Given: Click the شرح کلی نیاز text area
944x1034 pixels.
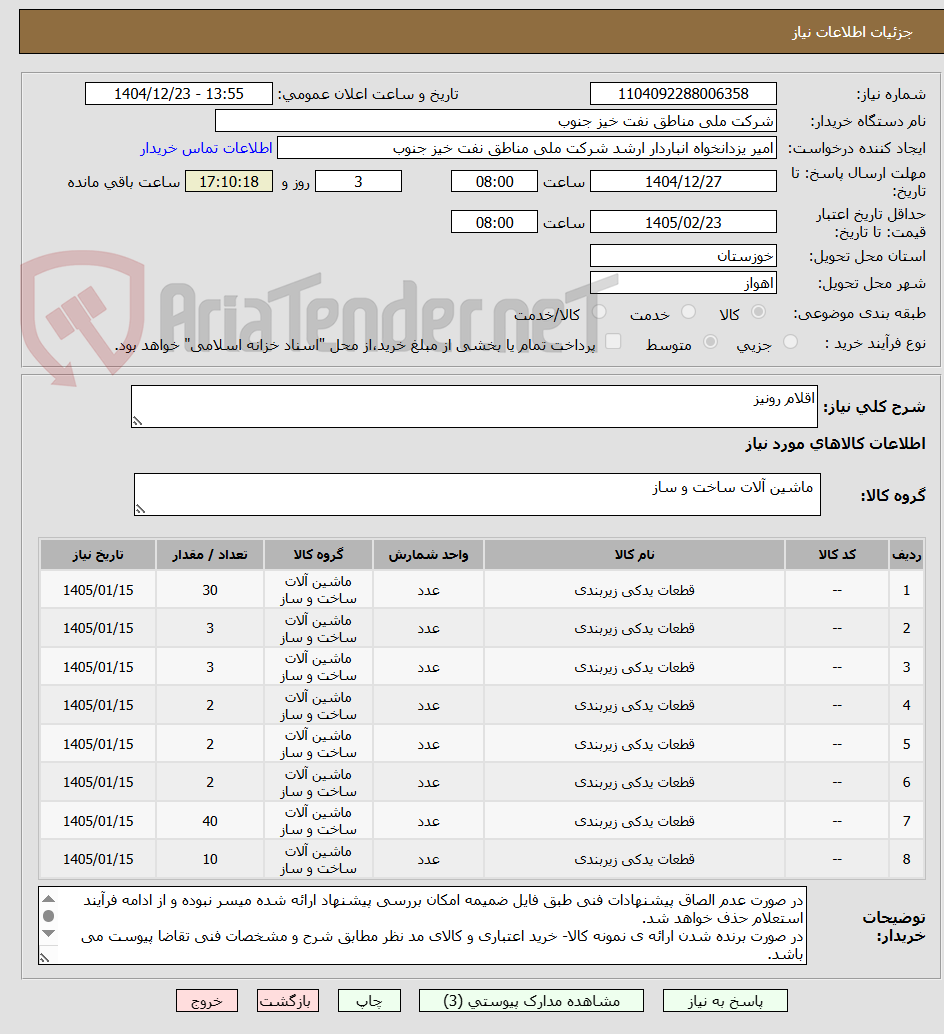Looking at the screenshot, I should tap(474, 407).
